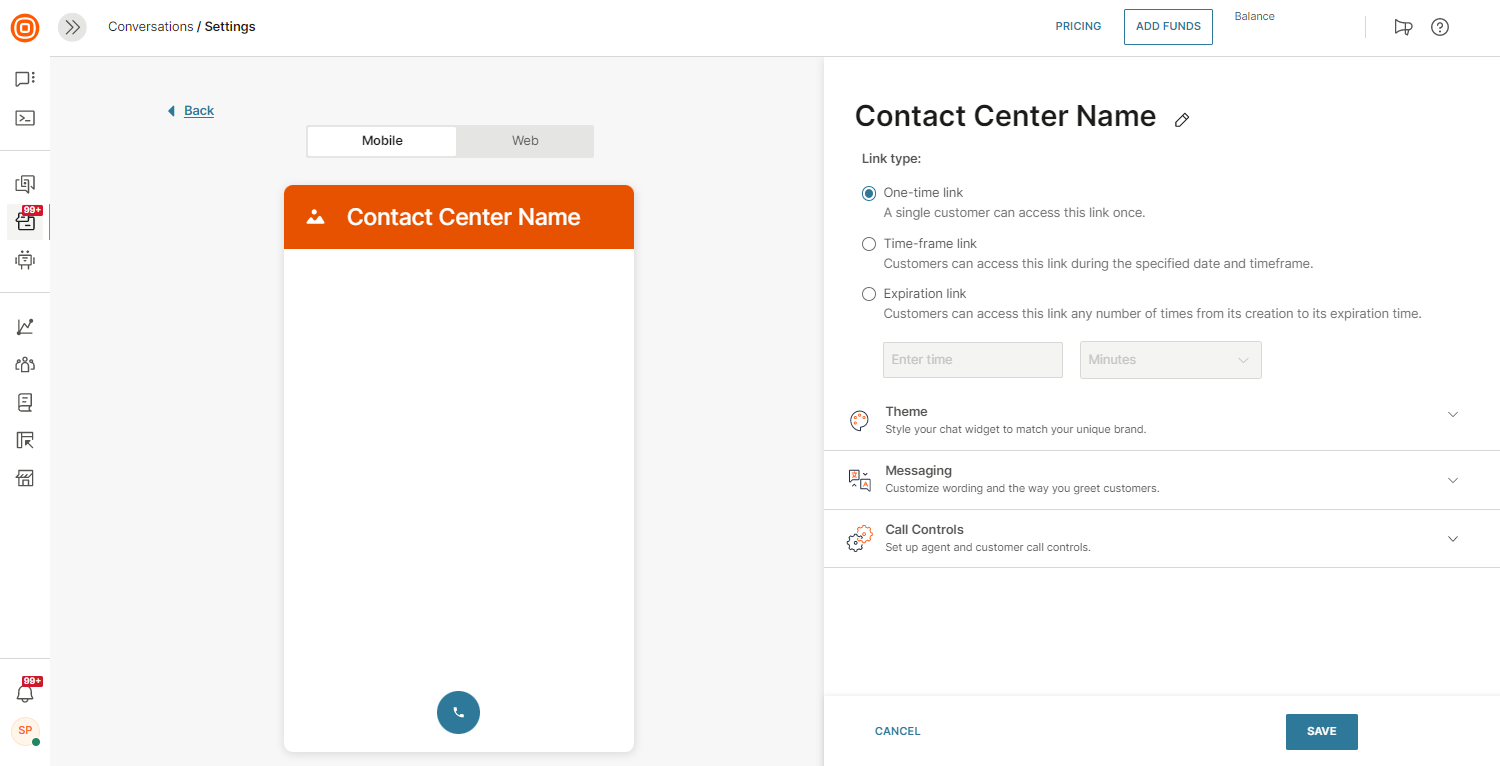The image size is (1500, 766).
Task: Click the orange widget header preview
Action: point(459,217)
